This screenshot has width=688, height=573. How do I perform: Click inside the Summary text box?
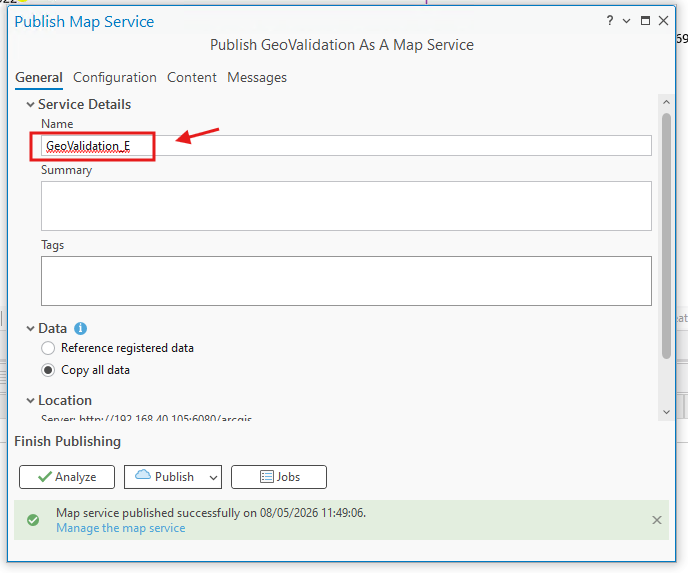[346, 206]
